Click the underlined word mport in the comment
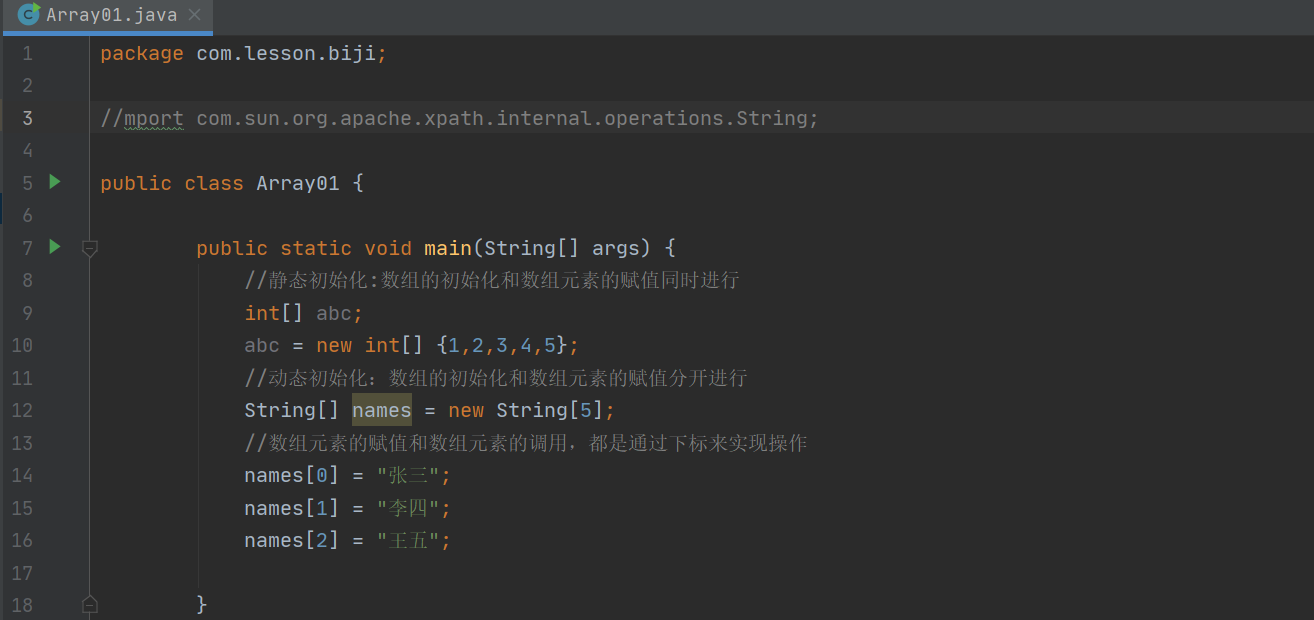1314x620 pixels. coord(154,118)
